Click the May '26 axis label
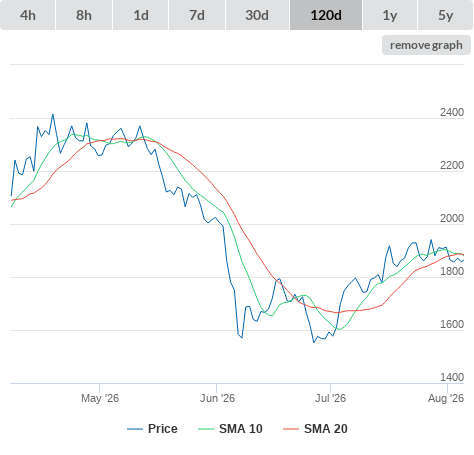The image size is (474, 455). click(100, 398)
